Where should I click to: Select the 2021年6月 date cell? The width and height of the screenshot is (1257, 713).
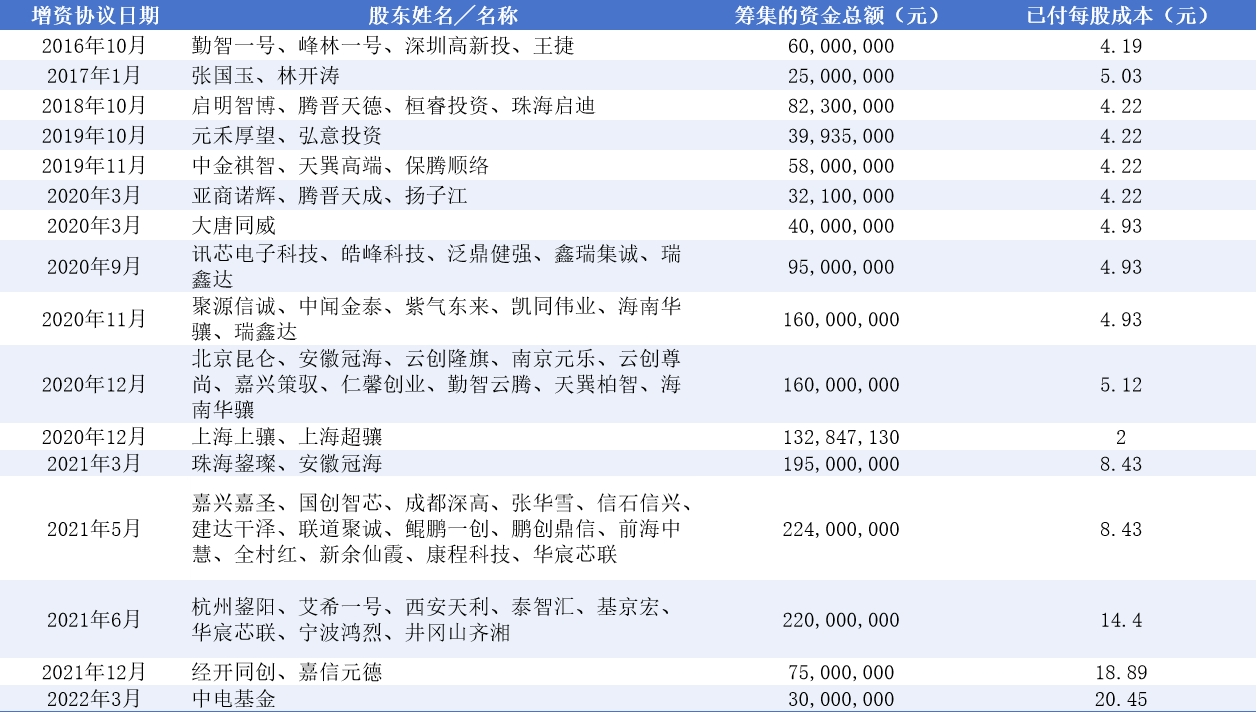[x=94, y=620]
